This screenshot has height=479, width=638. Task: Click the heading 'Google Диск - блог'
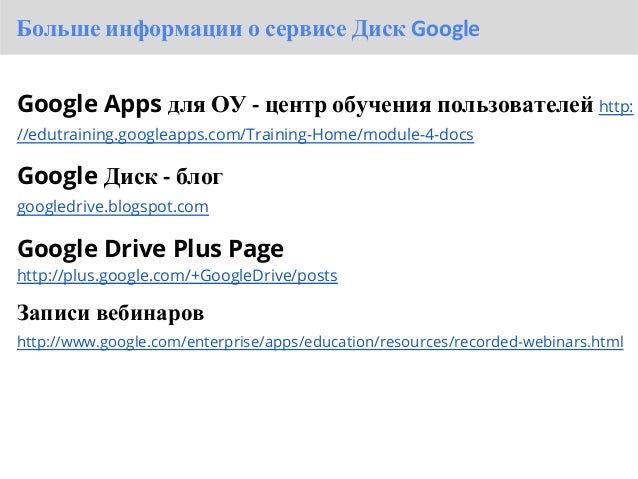coord(120,176)
